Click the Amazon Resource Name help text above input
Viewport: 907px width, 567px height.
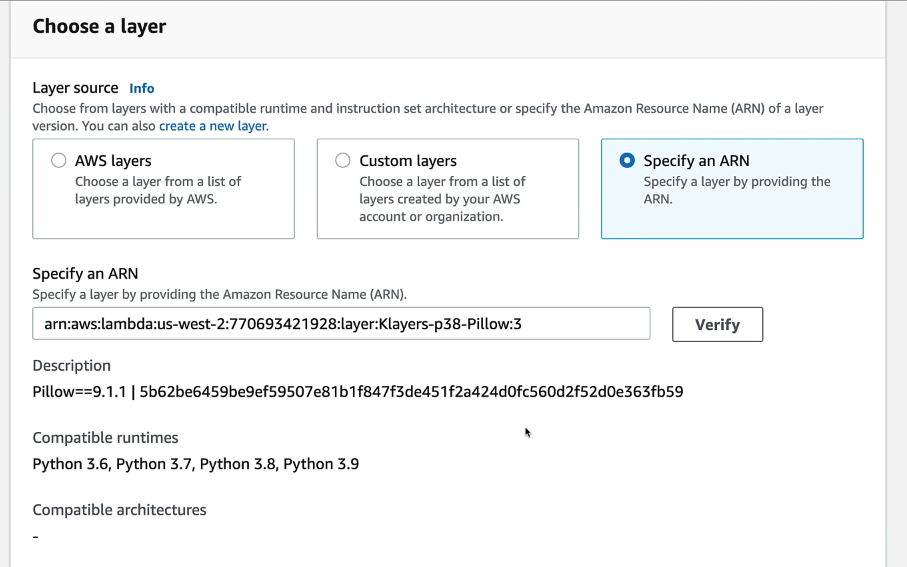[220, 294]
